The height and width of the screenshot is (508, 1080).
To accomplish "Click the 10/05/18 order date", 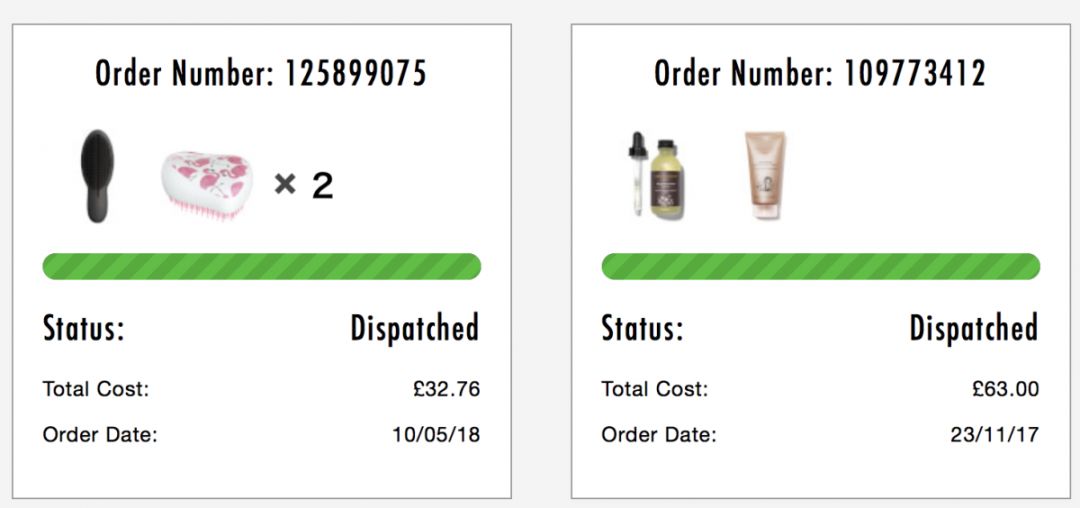I will point(437,435).
